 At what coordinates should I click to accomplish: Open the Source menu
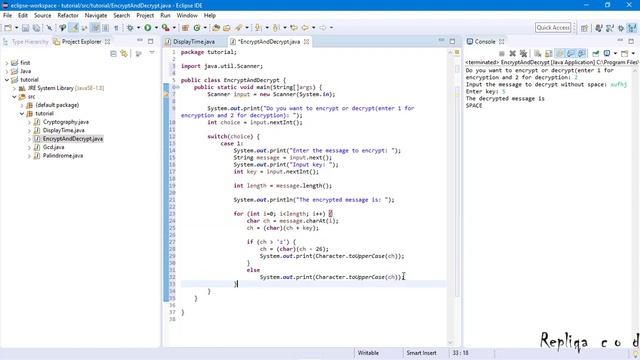(42, 16)
